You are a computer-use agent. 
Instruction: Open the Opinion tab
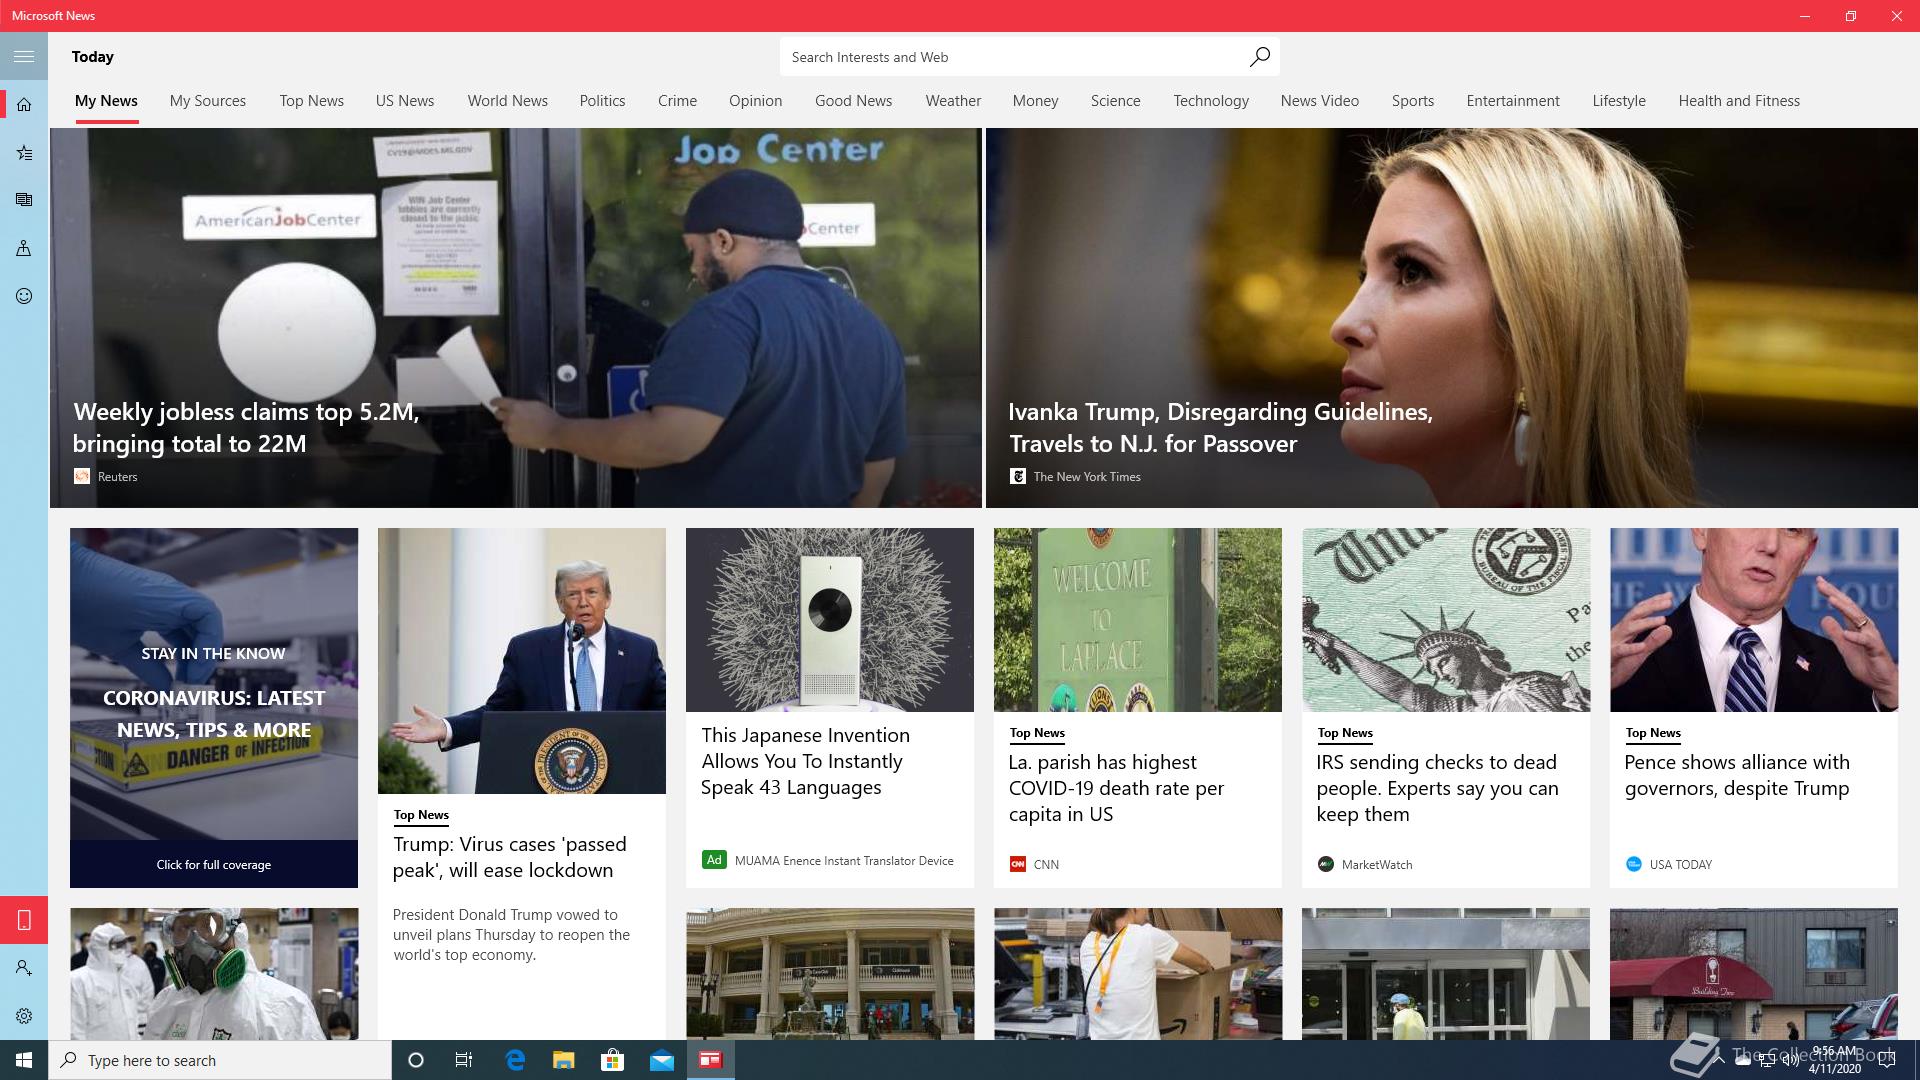point(755,101)
